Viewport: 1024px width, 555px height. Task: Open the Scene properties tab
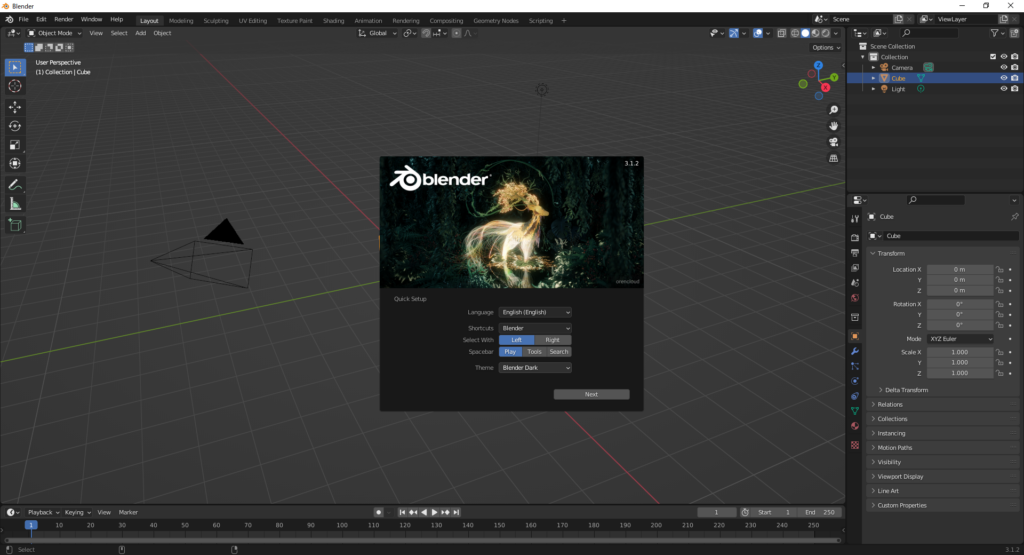855,283
